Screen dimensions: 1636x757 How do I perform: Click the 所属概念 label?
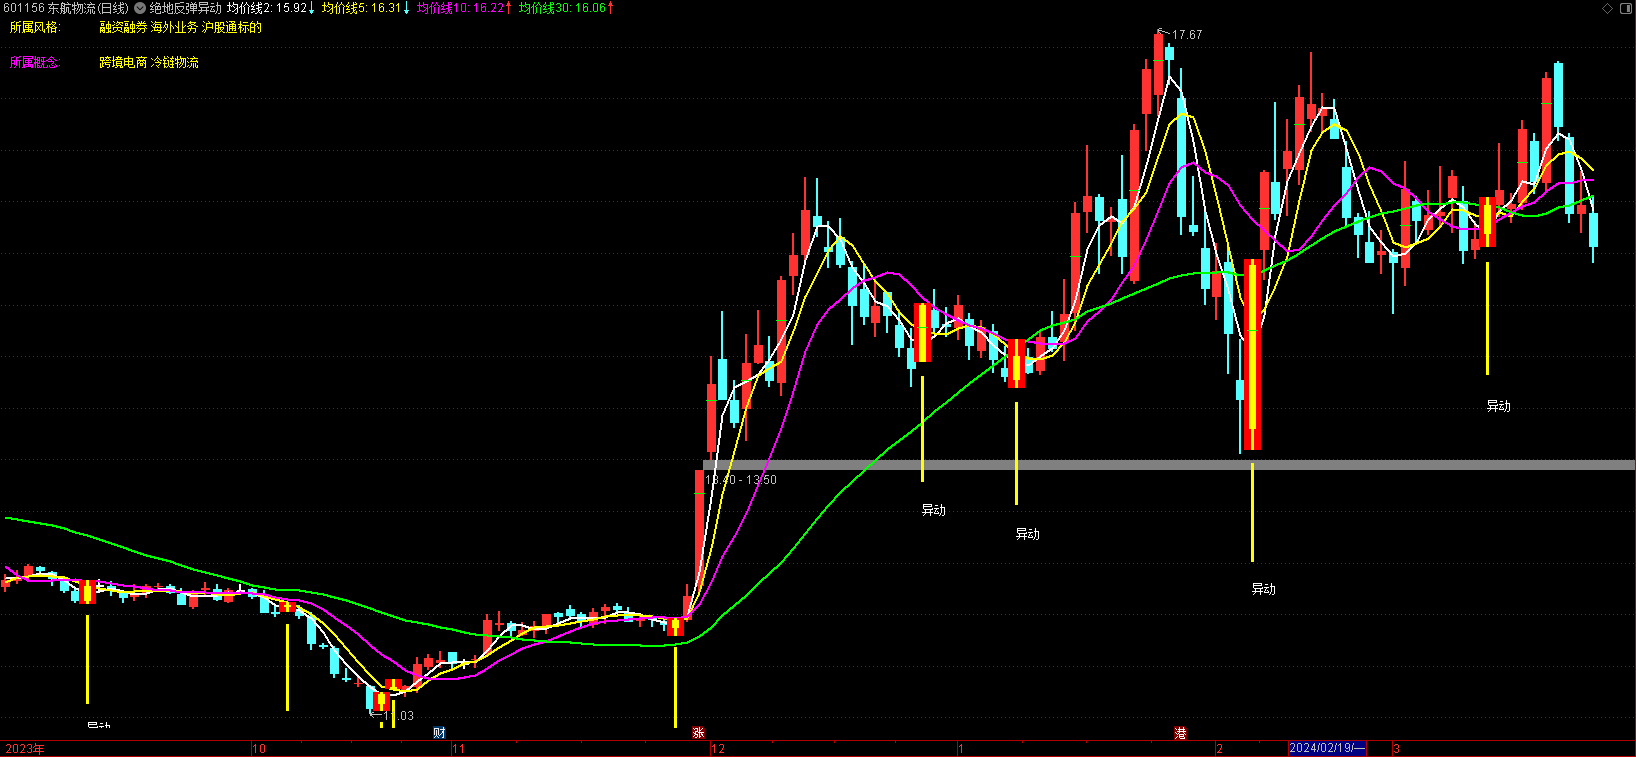35,62
